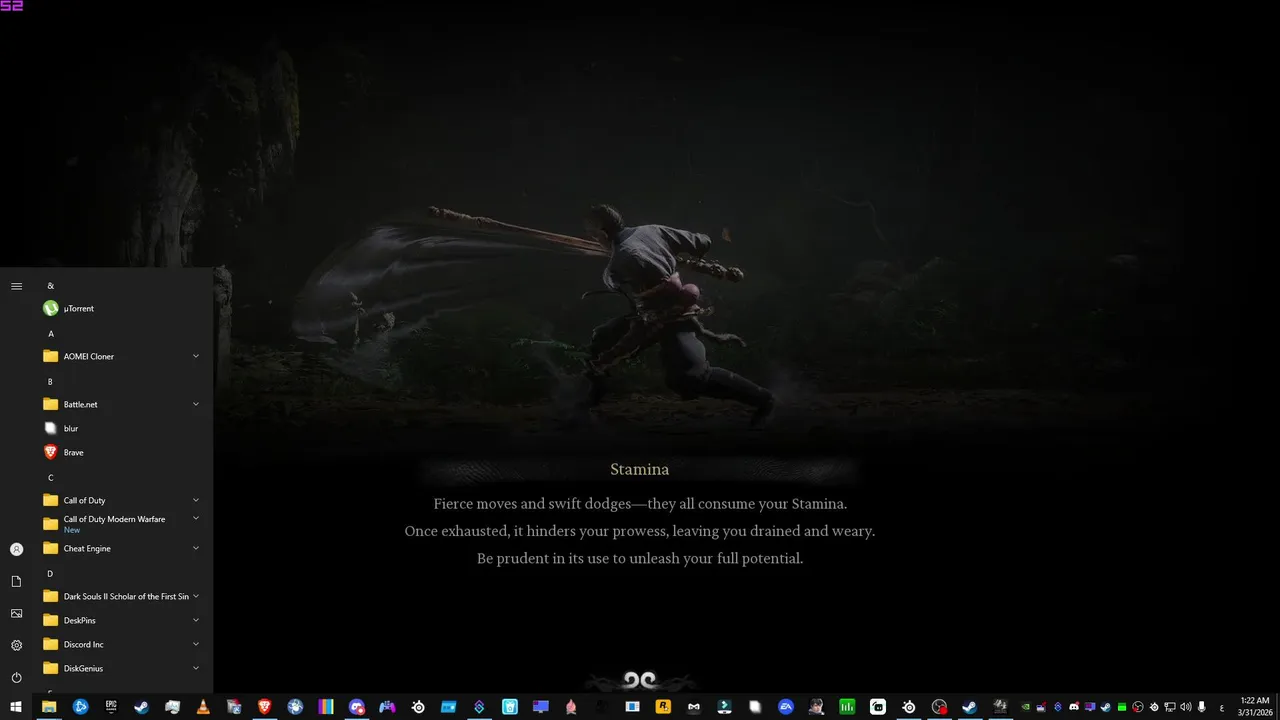
Task: Click the 'A' alphabet section header
Action: point(51,334)
